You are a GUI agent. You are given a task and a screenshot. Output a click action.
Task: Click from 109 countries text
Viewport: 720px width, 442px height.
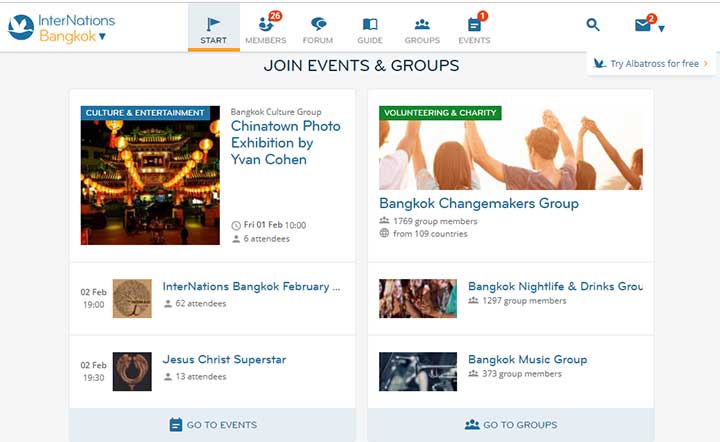[430, 234]
